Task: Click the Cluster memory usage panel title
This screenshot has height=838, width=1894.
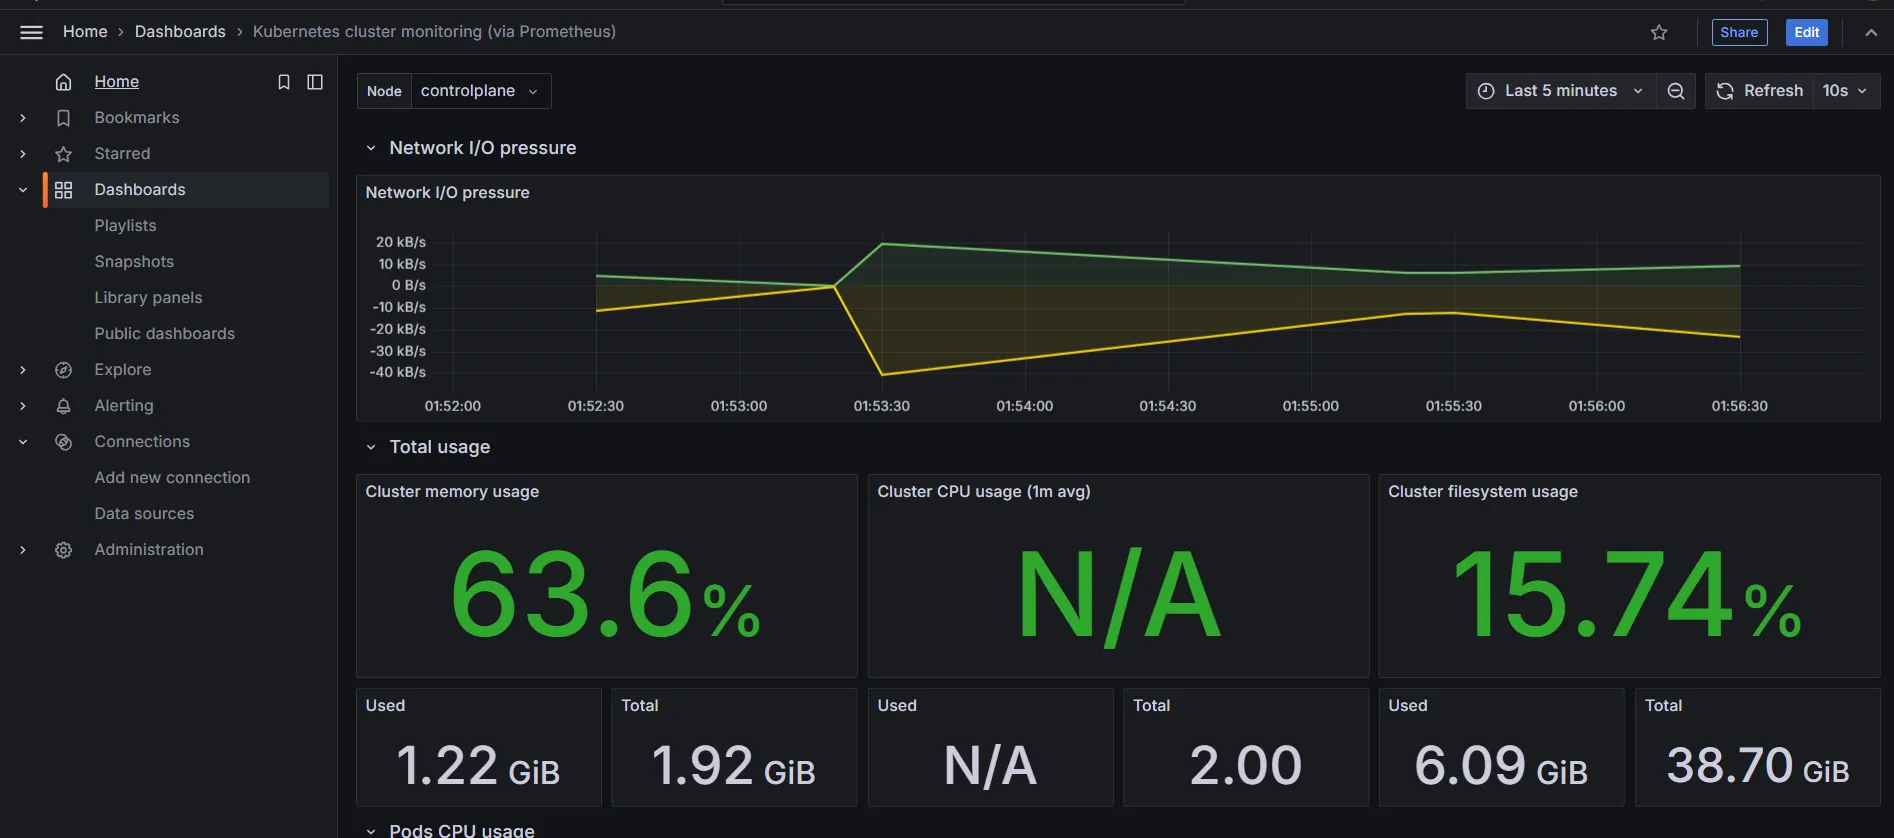Action: [x=452, y=492]
